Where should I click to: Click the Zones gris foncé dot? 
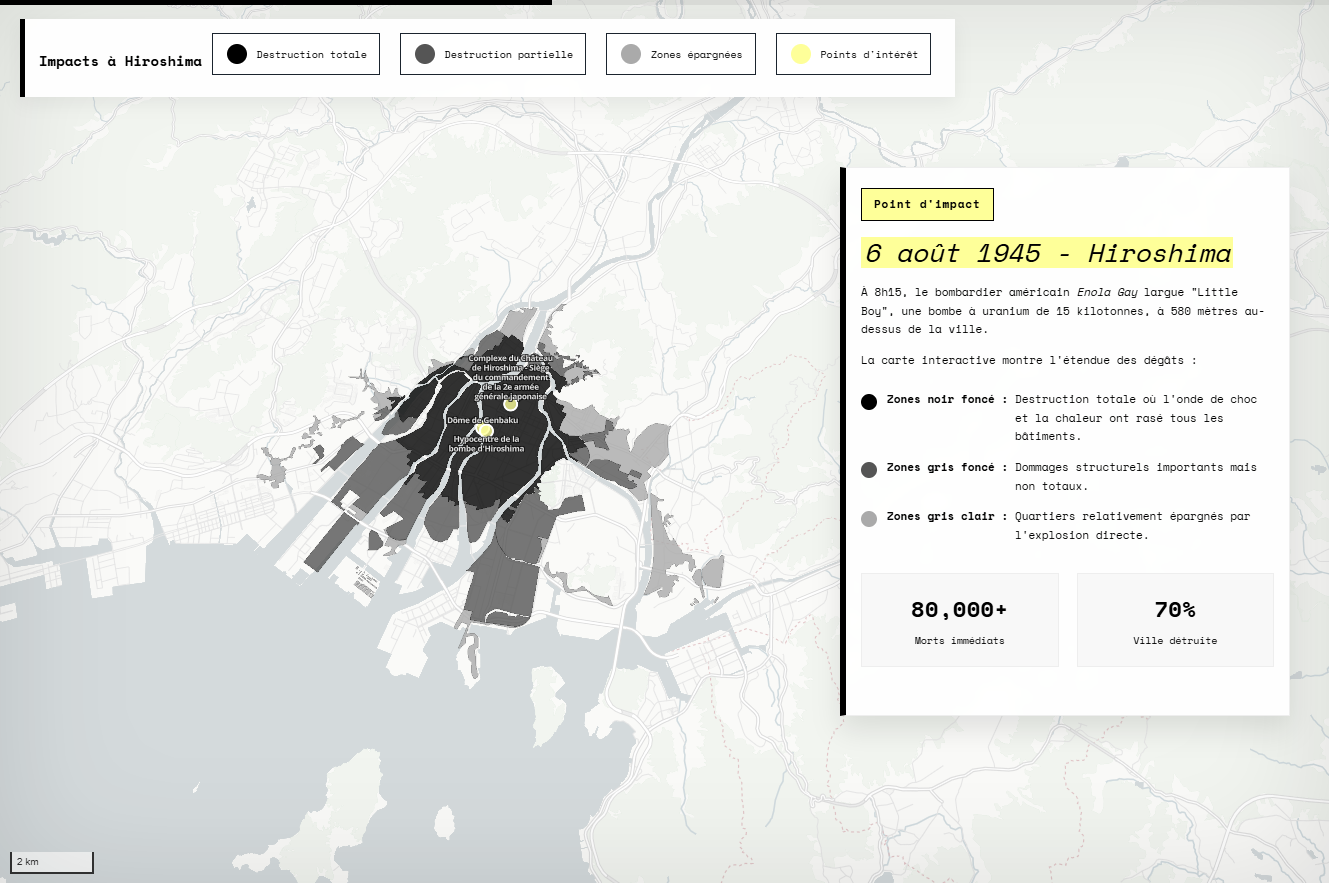point(869,469)
